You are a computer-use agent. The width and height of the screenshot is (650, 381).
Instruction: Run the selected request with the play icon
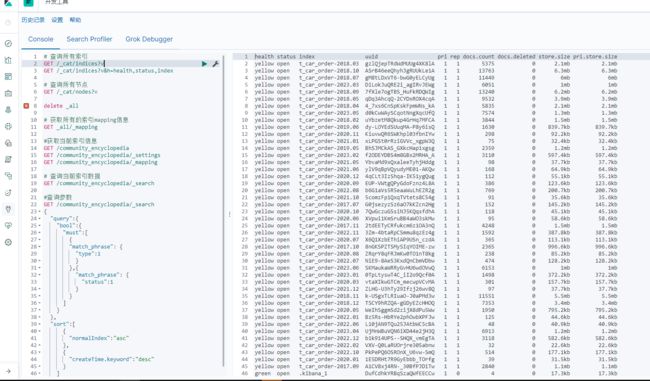204,64
